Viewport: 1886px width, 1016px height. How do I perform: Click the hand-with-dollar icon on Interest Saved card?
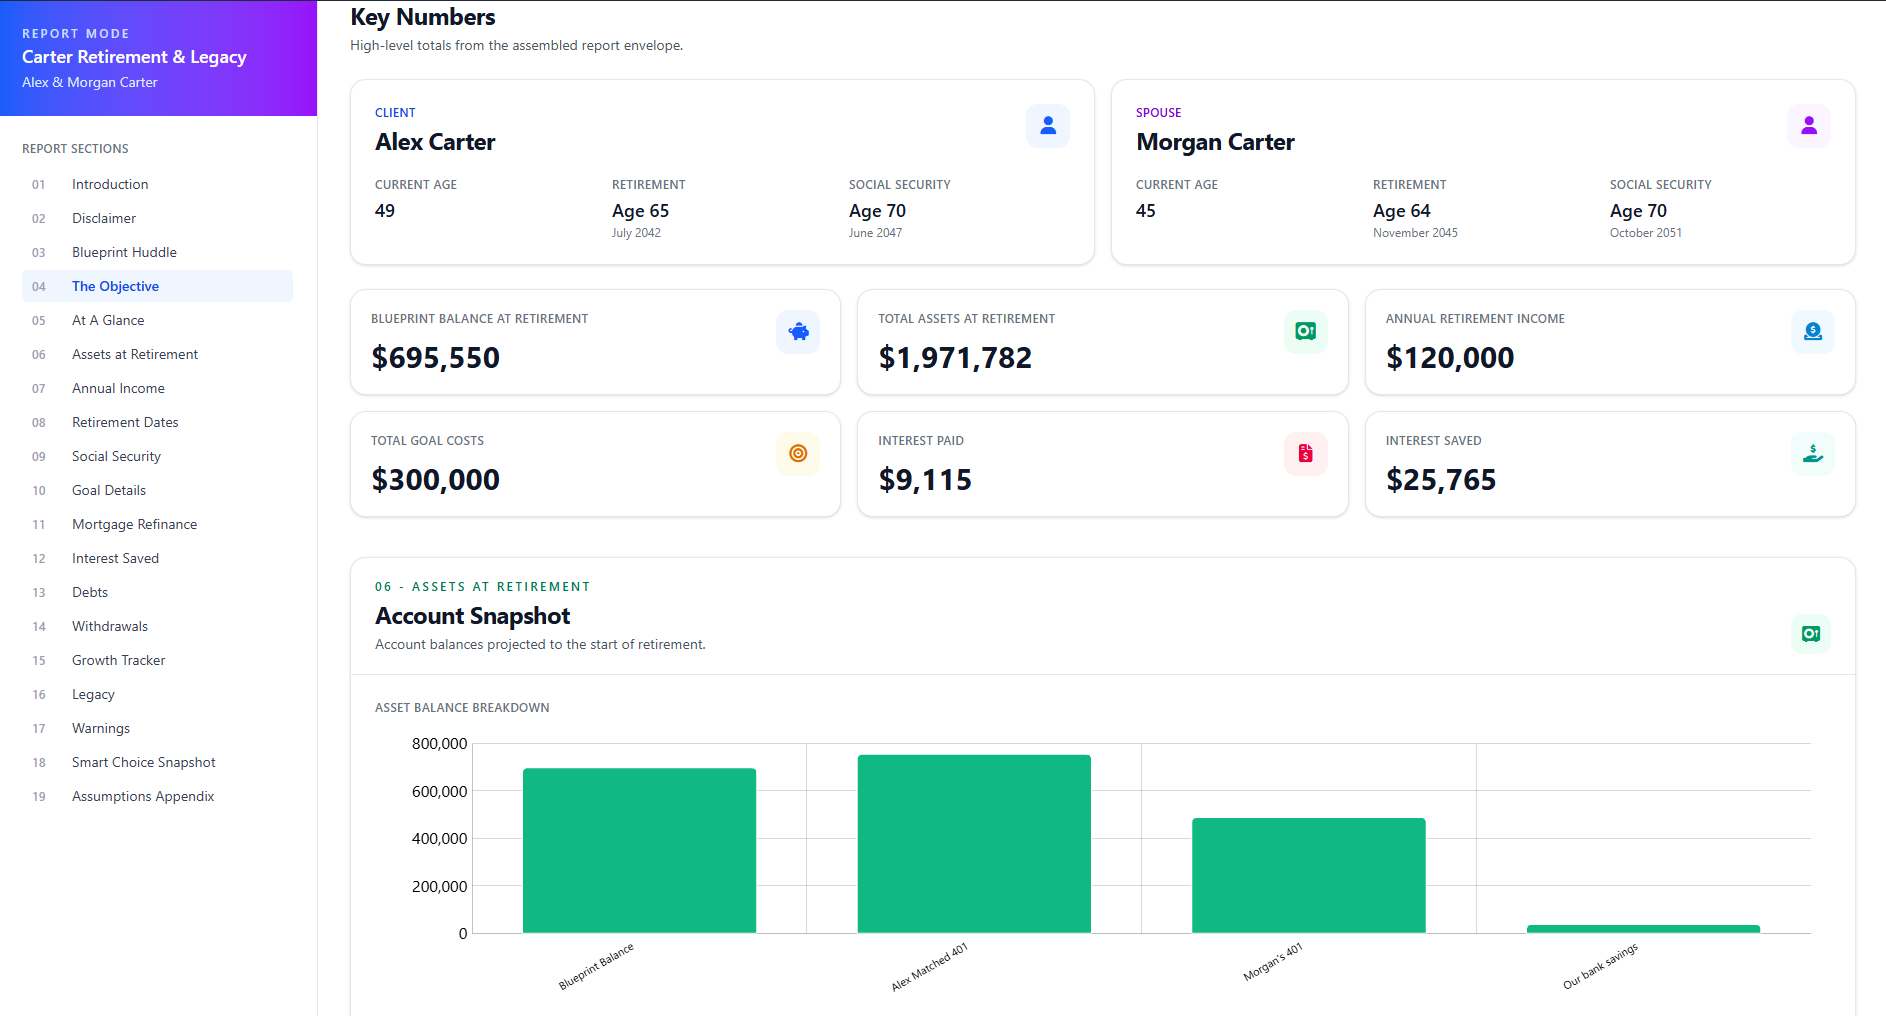[x=1813, y=454]
